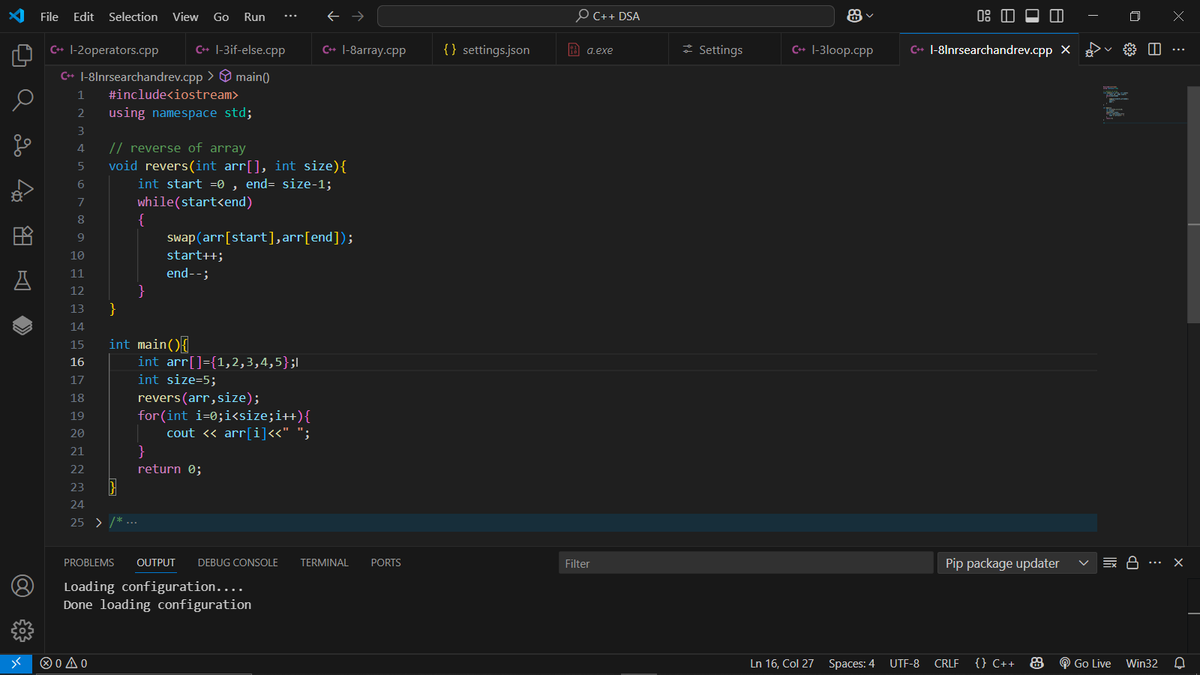Screen dimensions: 1200x675
Task: Click the C++ DSA command center search box
Action: pyautogui.click(x=606, y=16)
